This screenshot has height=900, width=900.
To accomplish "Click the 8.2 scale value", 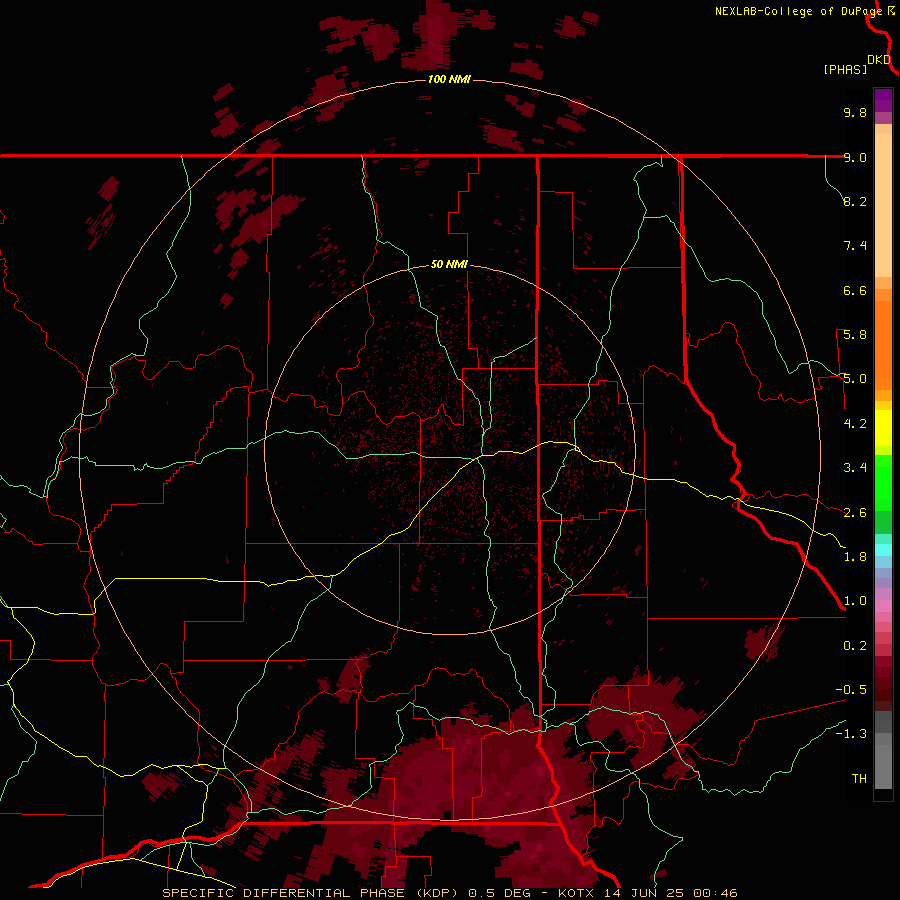I will click(x=855, y=201).
